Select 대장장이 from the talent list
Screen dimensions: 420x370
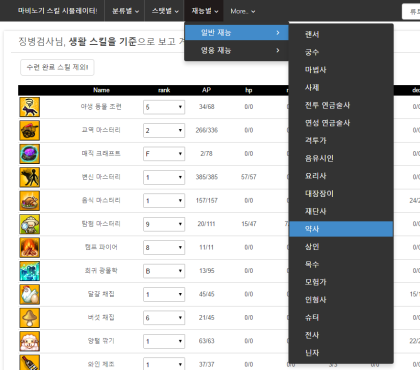341,194
